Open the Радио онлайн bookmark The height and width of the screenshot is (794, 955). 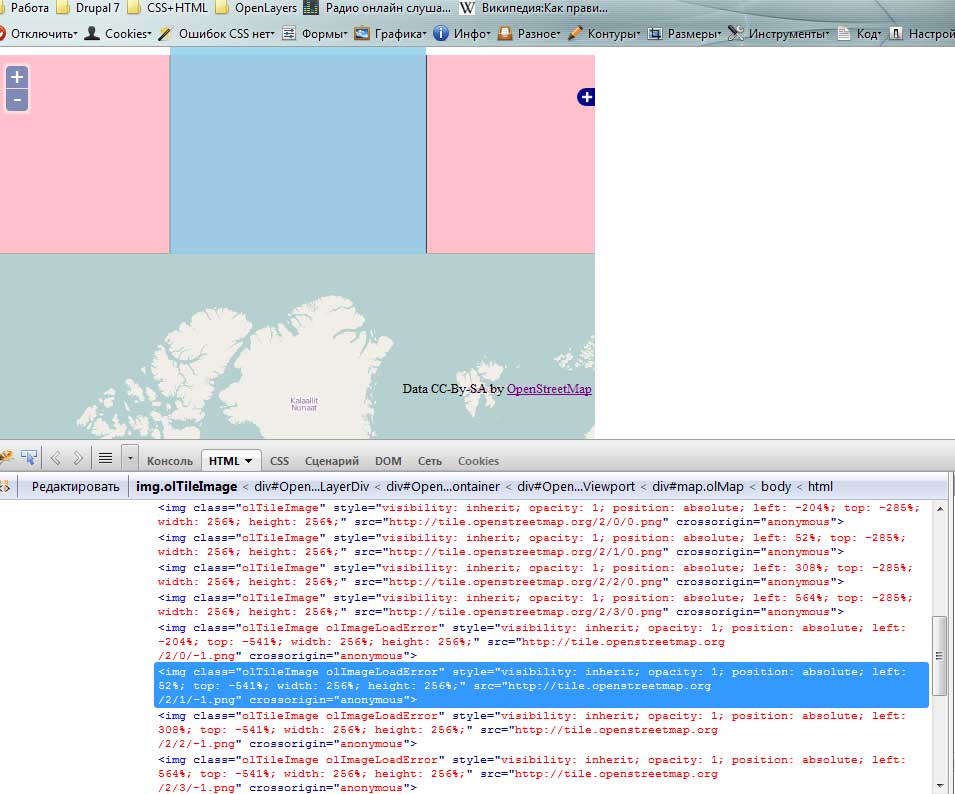378,8
